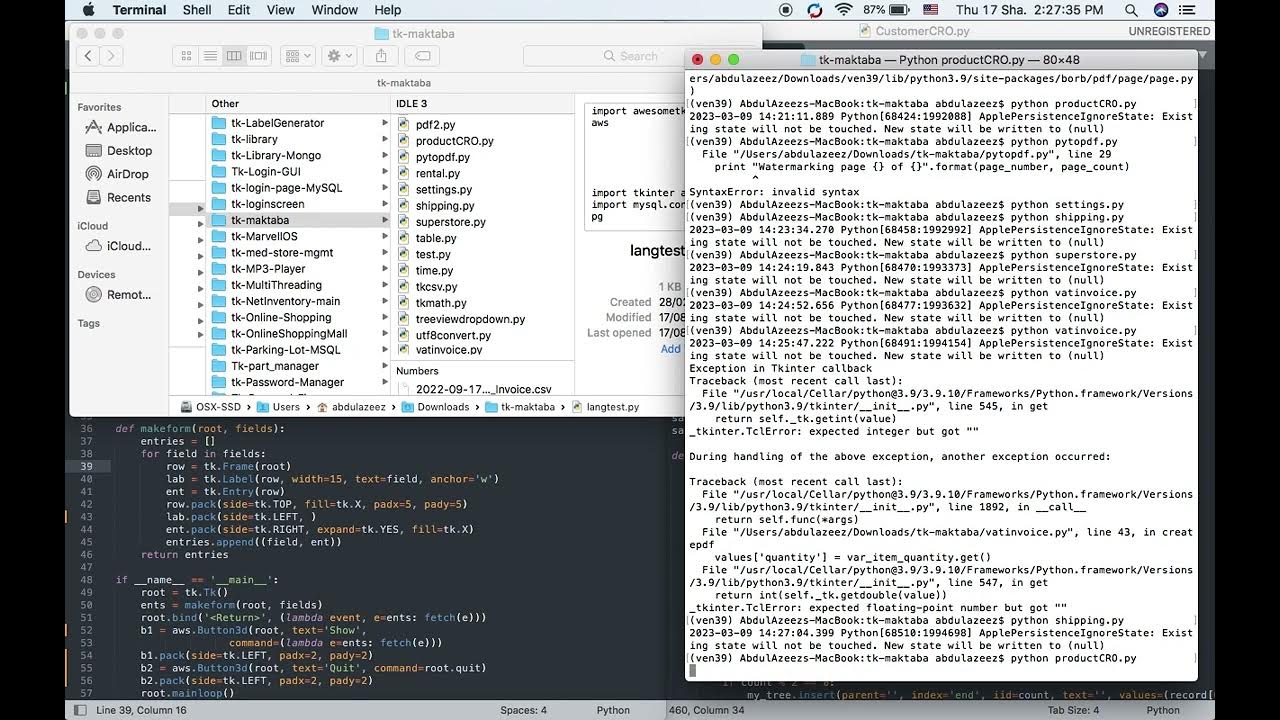
Task: Go forward in the Finder window
Action: coord(112,56)
